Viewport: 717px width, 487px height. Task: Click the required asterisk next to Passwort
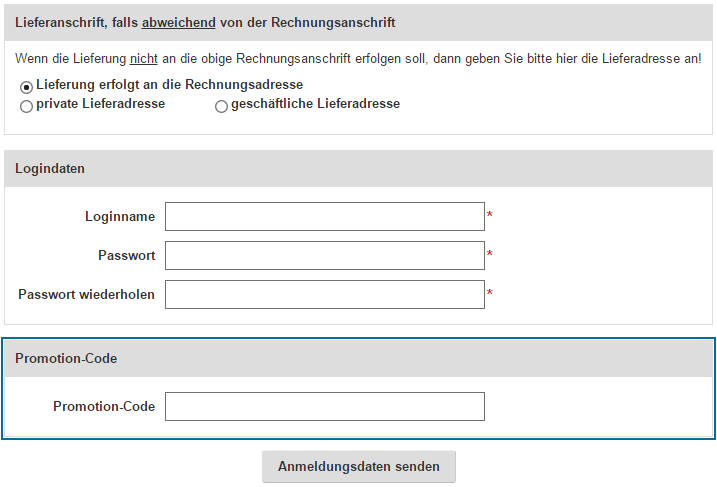(490, 253)
